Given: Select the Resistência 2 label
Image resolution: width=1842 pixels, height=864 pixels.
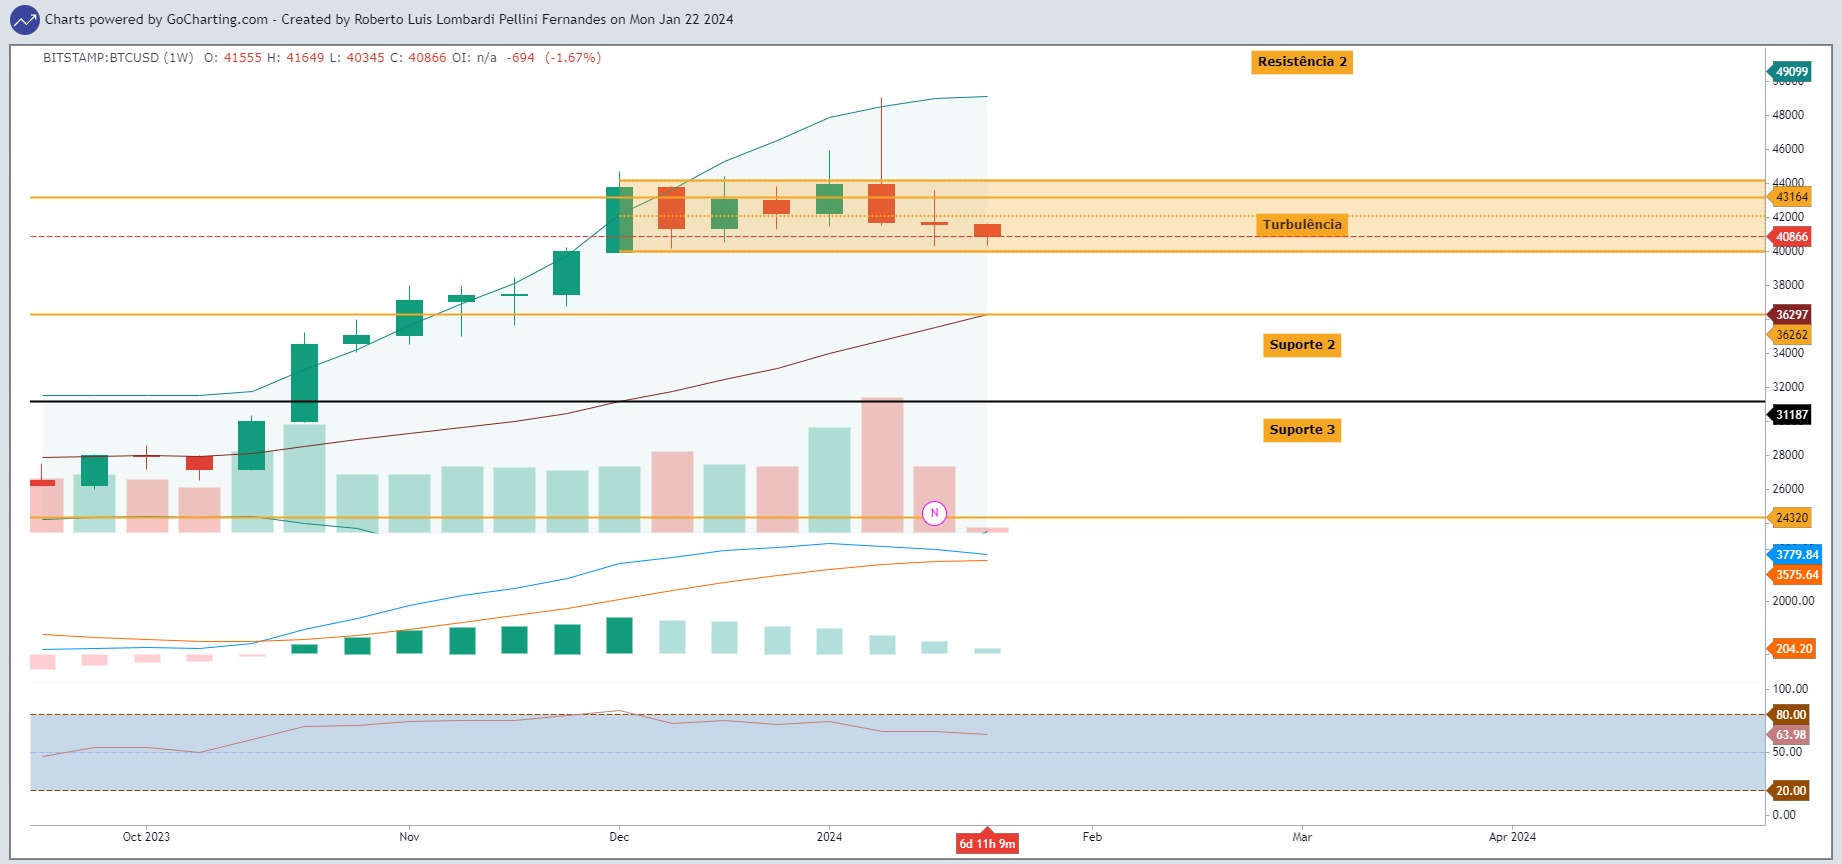Looking at the screenshot, I should click(x=1302, y=62).
